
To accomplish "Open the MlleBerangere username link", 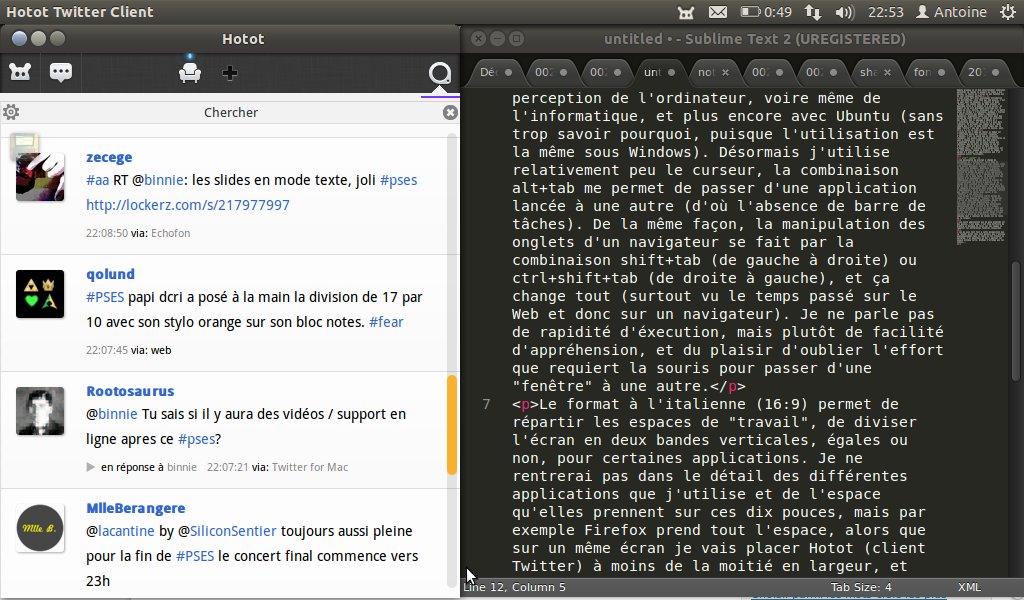I will [x=136, y=508].
